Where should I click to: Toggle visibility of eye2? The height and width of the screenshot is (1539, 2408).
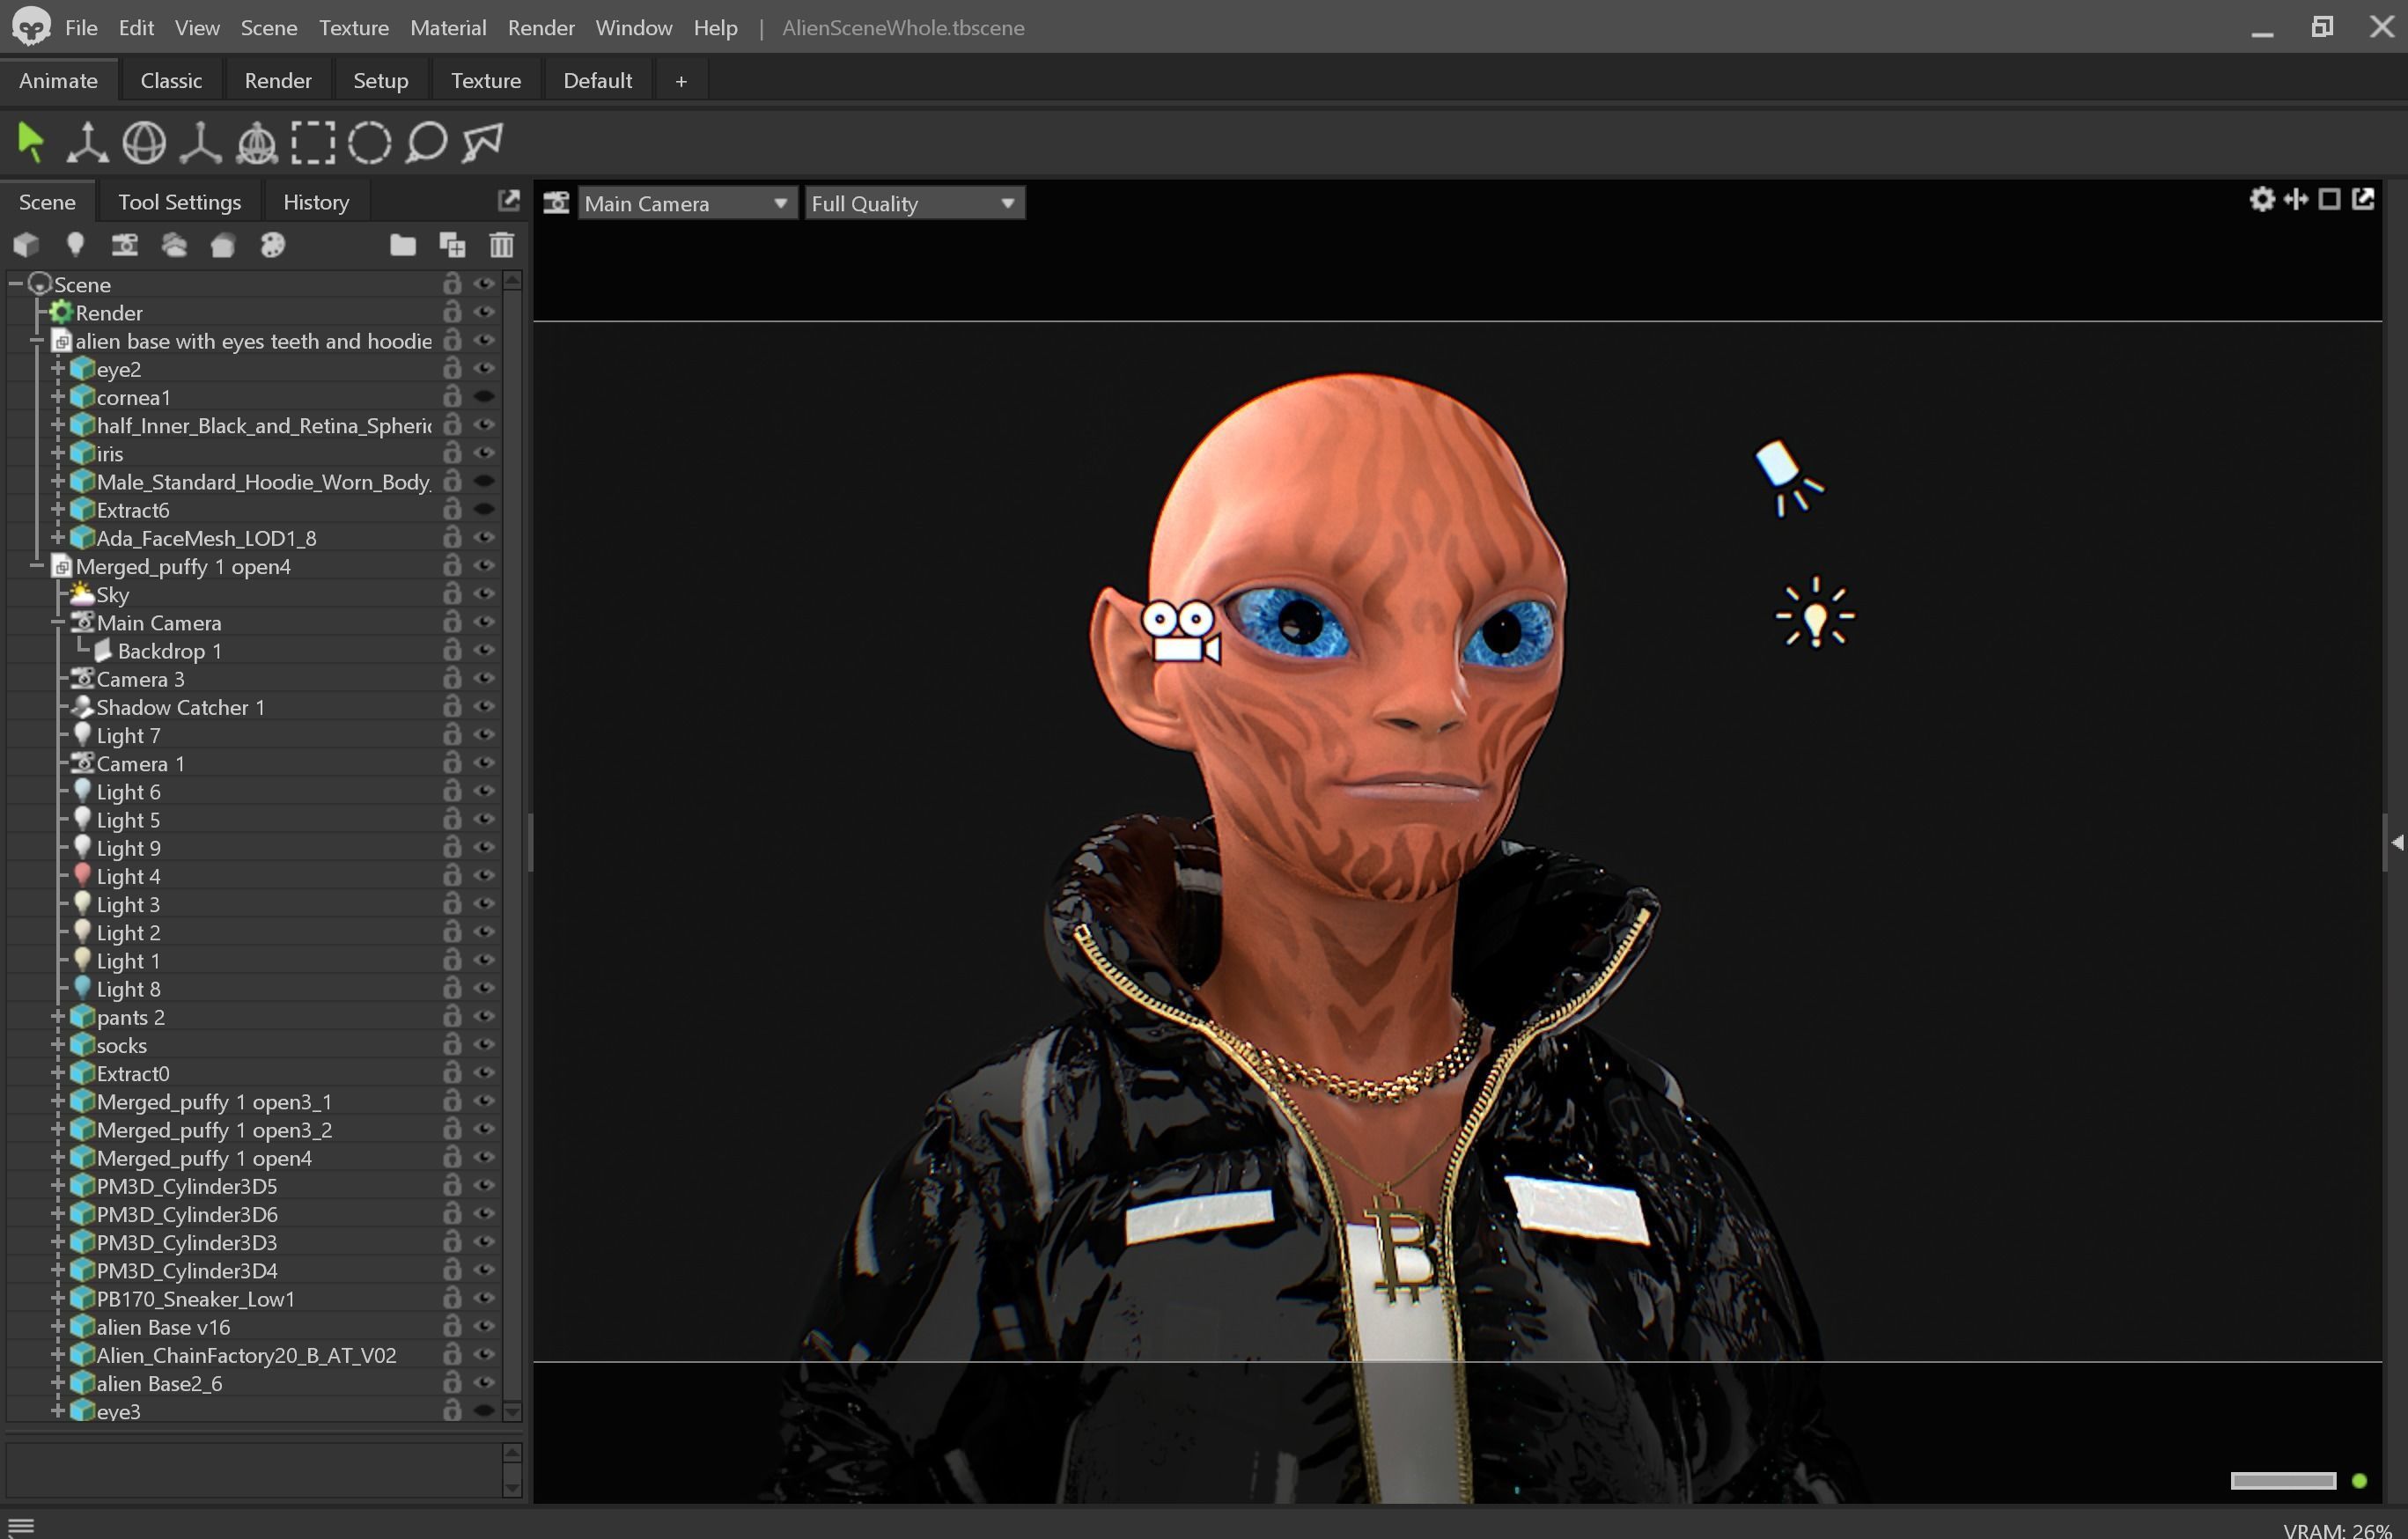485,368
